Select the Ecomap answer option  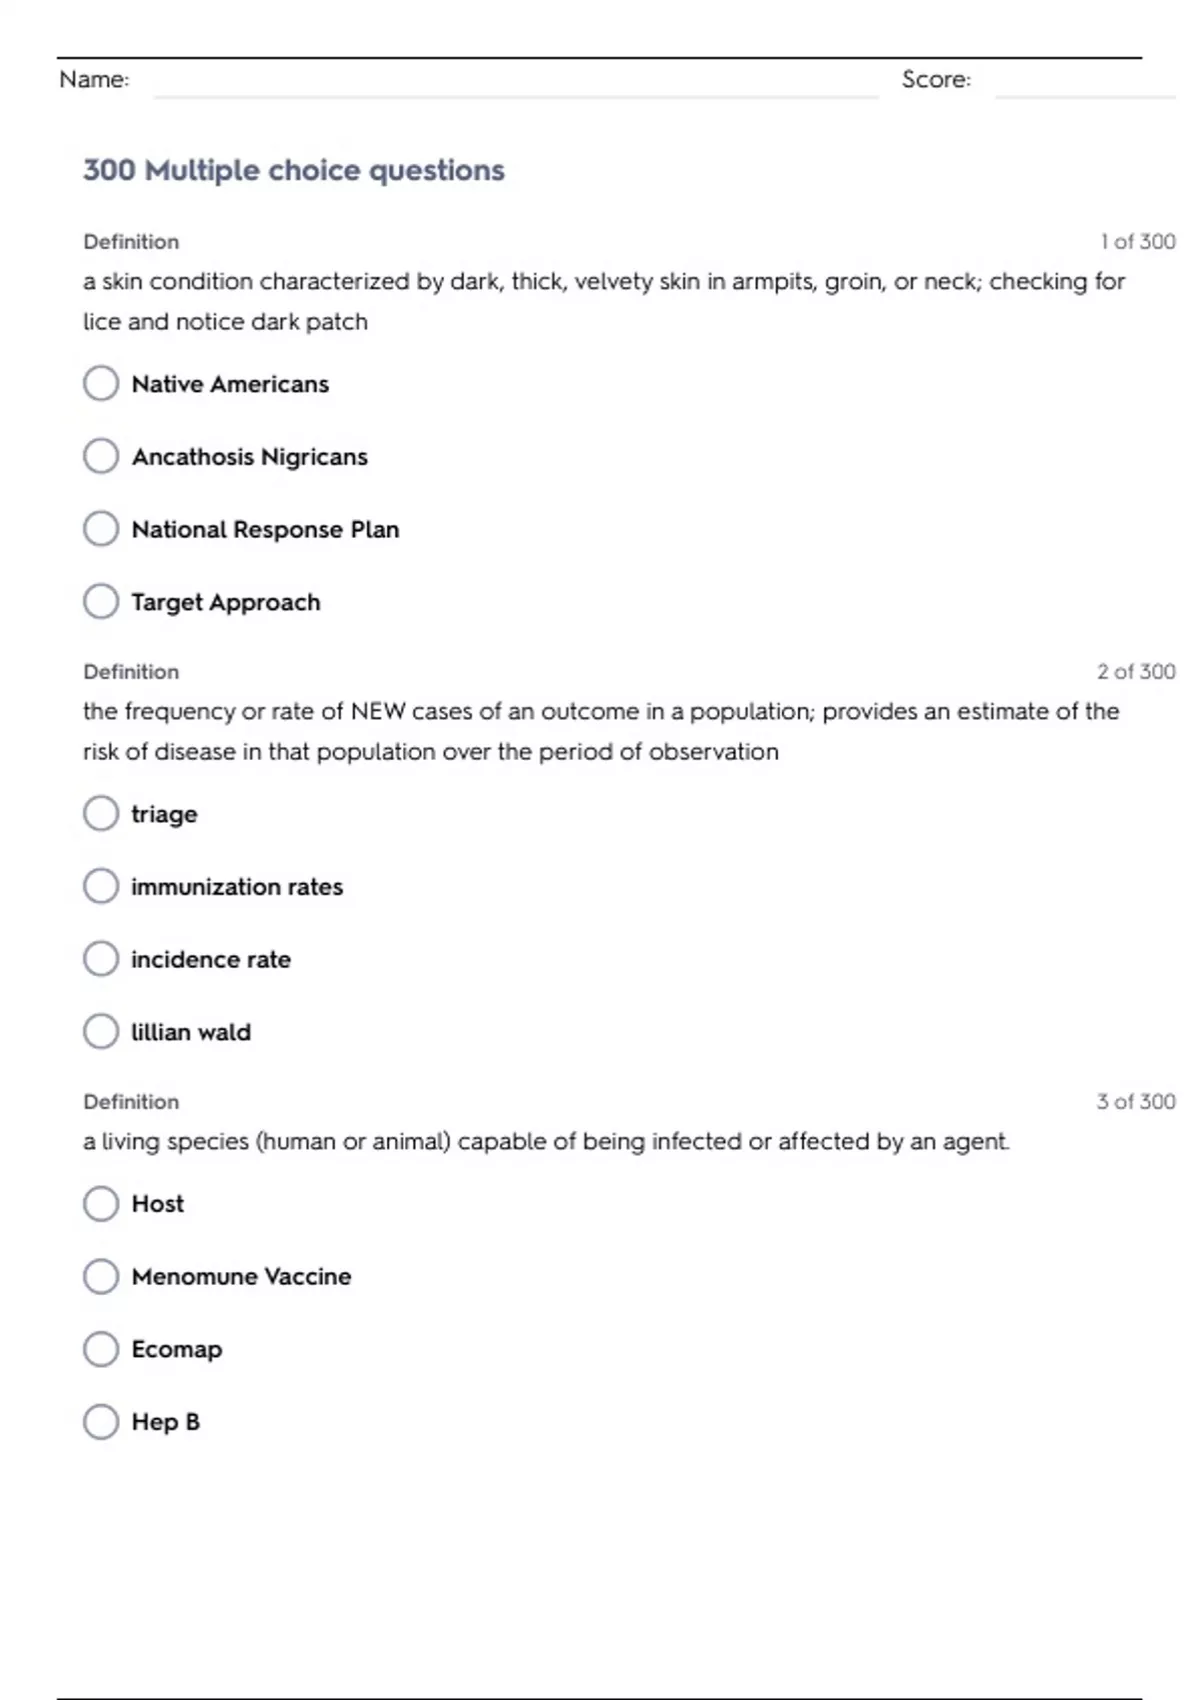click(x=101, y=1349)
